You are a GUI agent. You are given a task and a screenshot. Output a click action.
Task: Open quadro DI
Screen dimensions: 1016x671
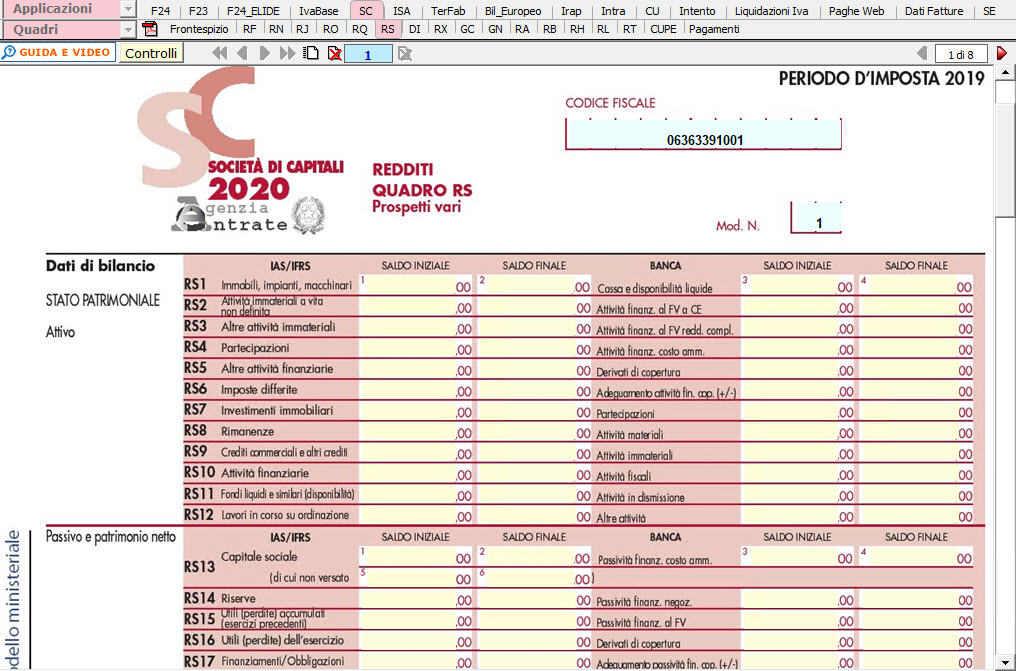click(x=415, y=29)
